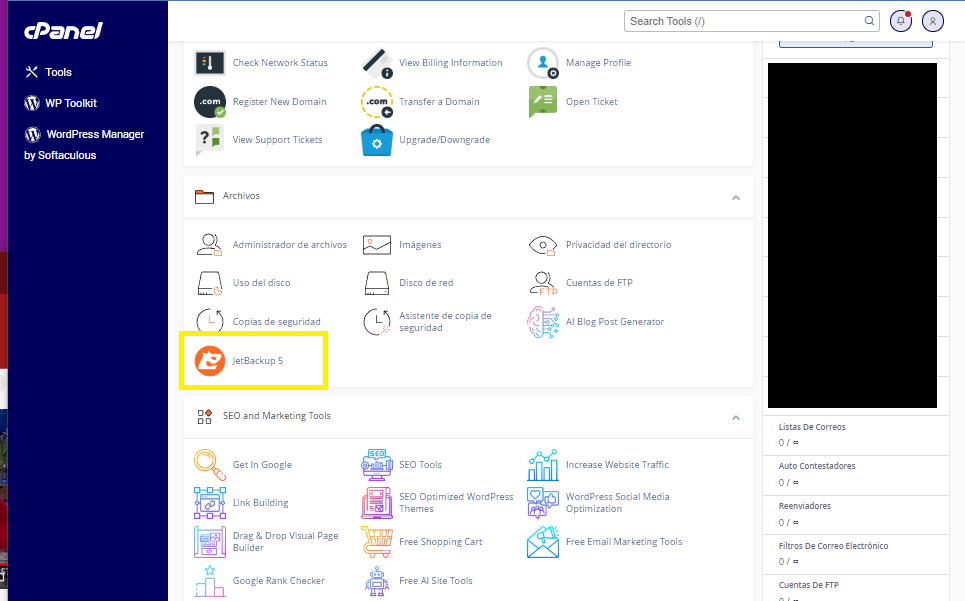Click the Search Tools input field
The height and width of the screenshot is (601, 965).
point(745,21)
